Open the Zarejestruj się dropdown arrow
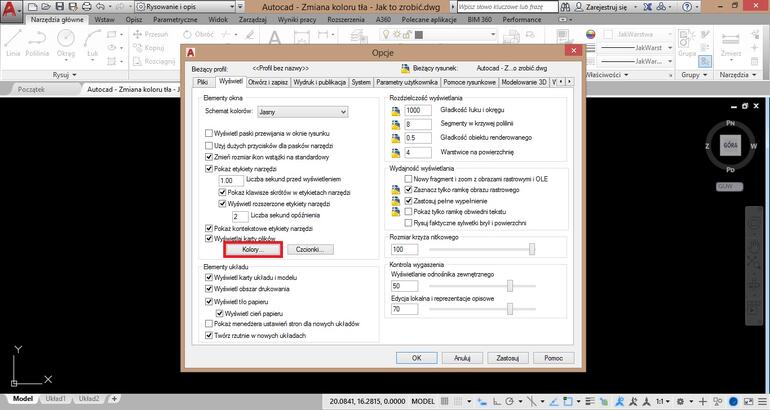Image resolution: width=770 pixels, height=410 pixels. pyautogui.click(x=635, y=7)
